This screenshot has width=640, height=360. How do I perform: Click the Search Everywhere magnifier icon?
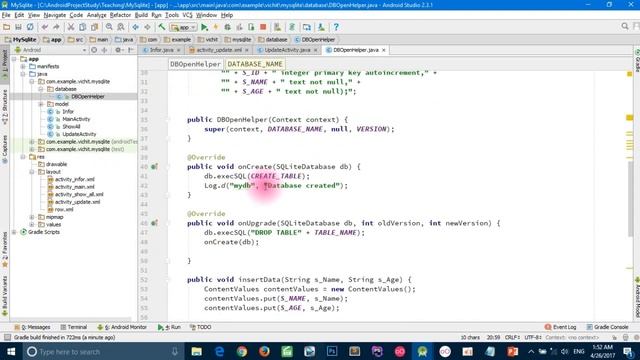[625, 27]
